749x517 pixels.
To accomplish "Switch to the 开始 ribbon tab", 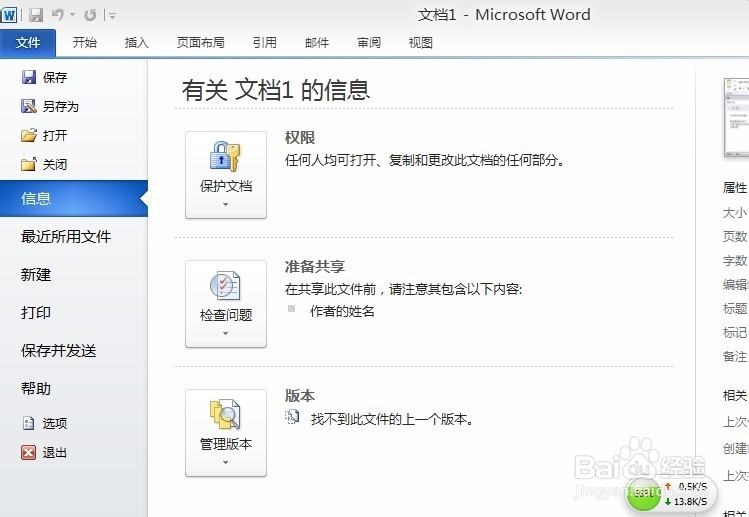I will coord(85,43).
